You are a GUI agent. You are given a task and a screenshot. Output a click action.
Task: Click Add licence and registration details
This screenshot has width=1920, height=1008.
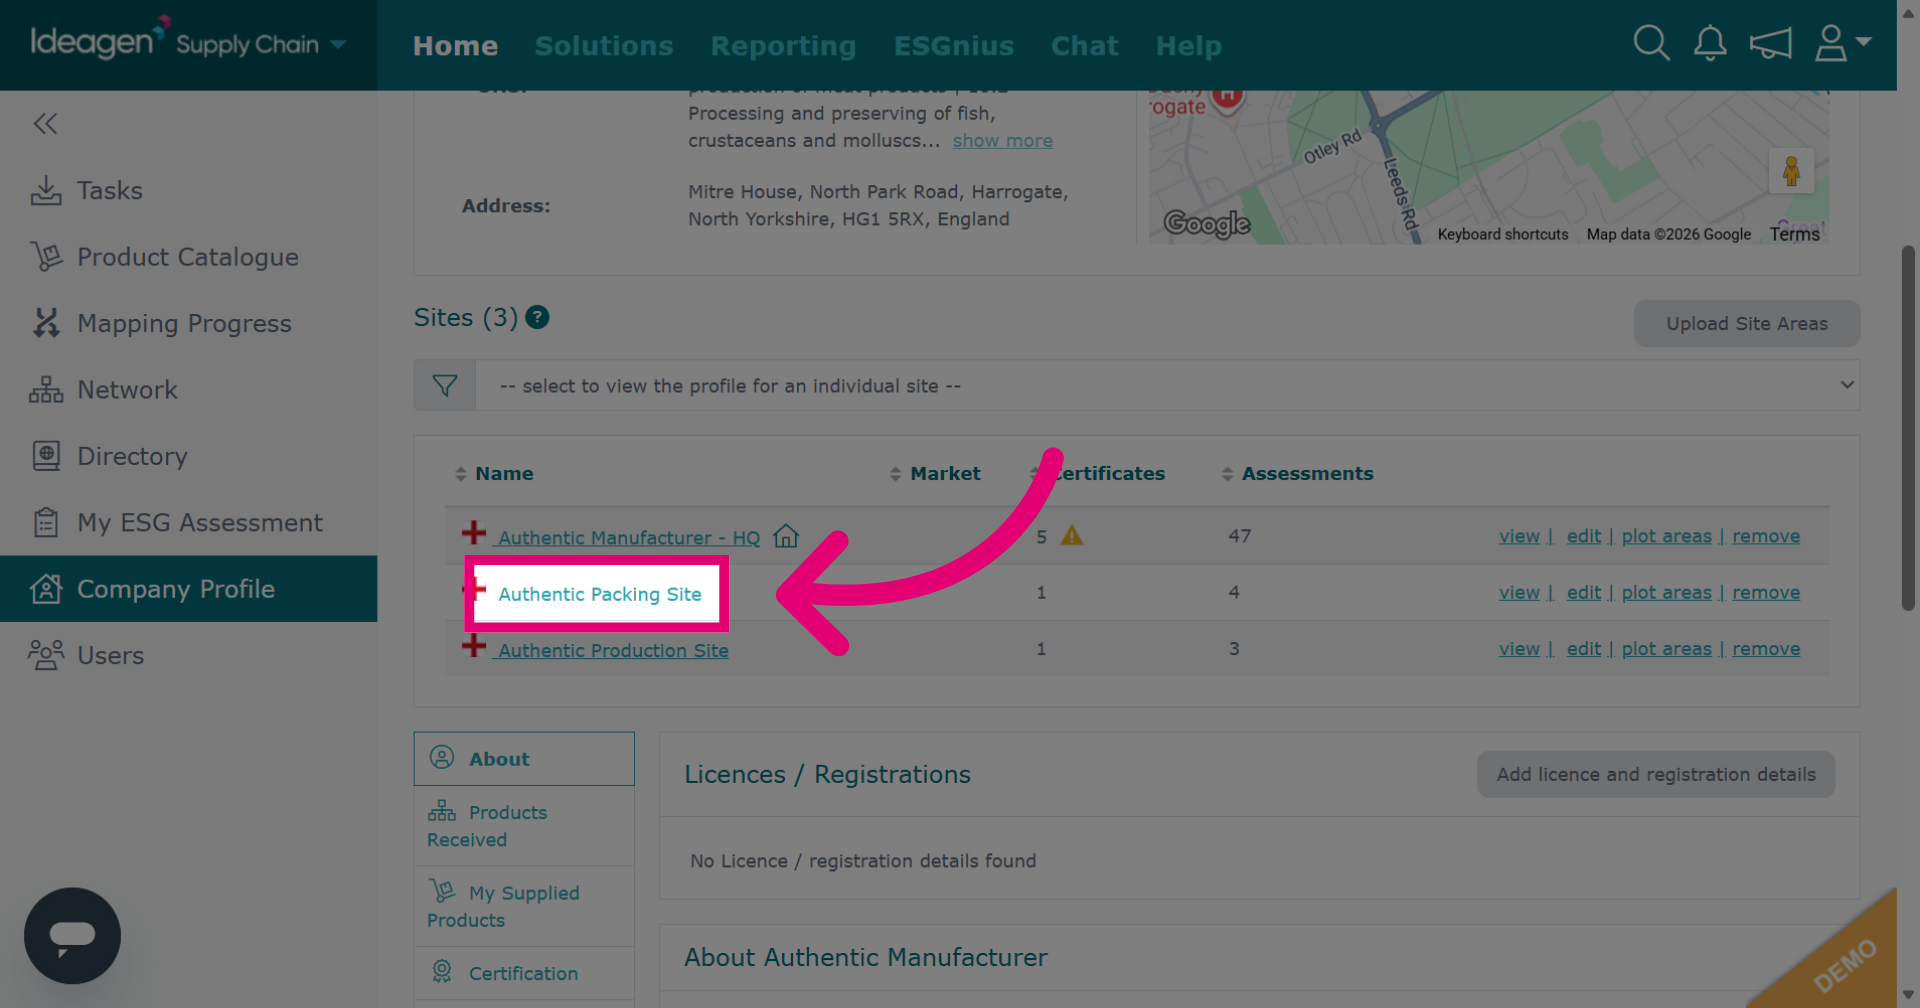[x=1655, y=774]
